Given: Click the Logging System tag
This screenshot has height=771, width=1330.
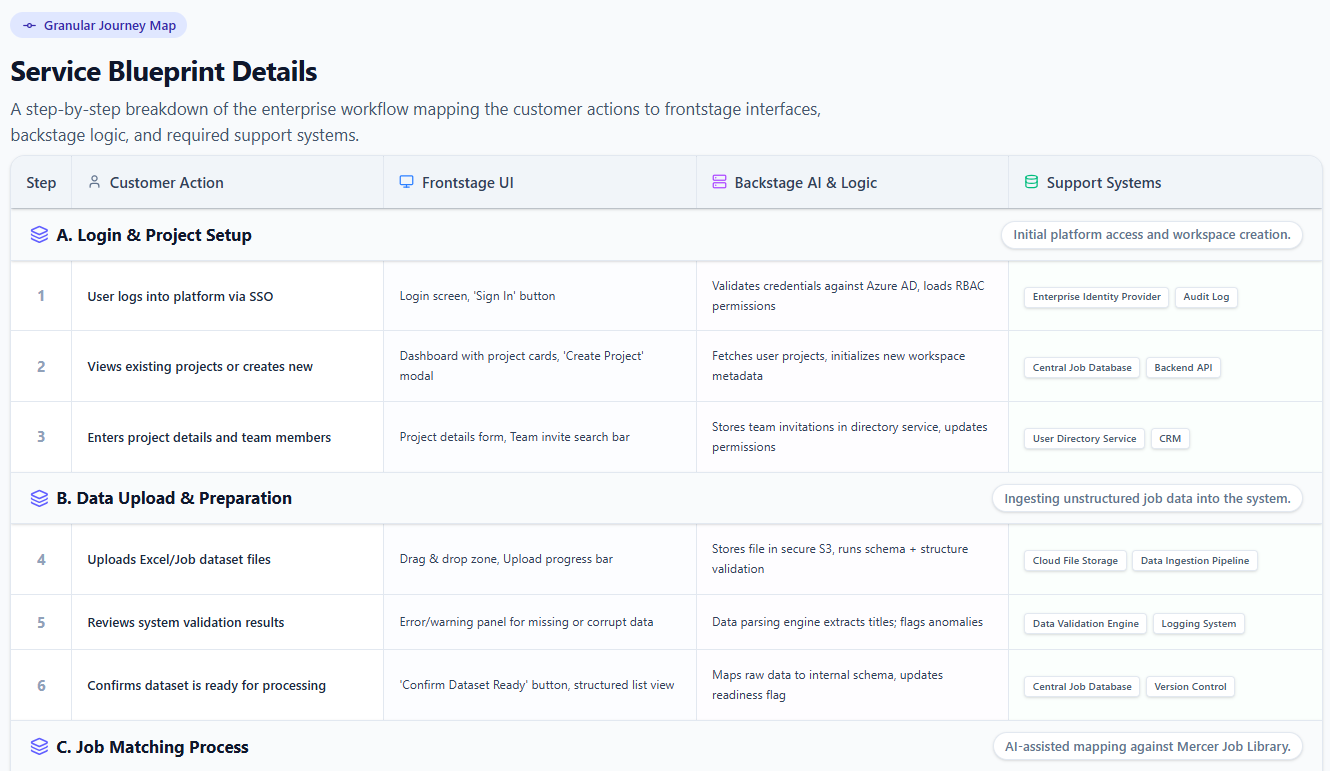Looking at the screenshot, I should coord(1199,624).
